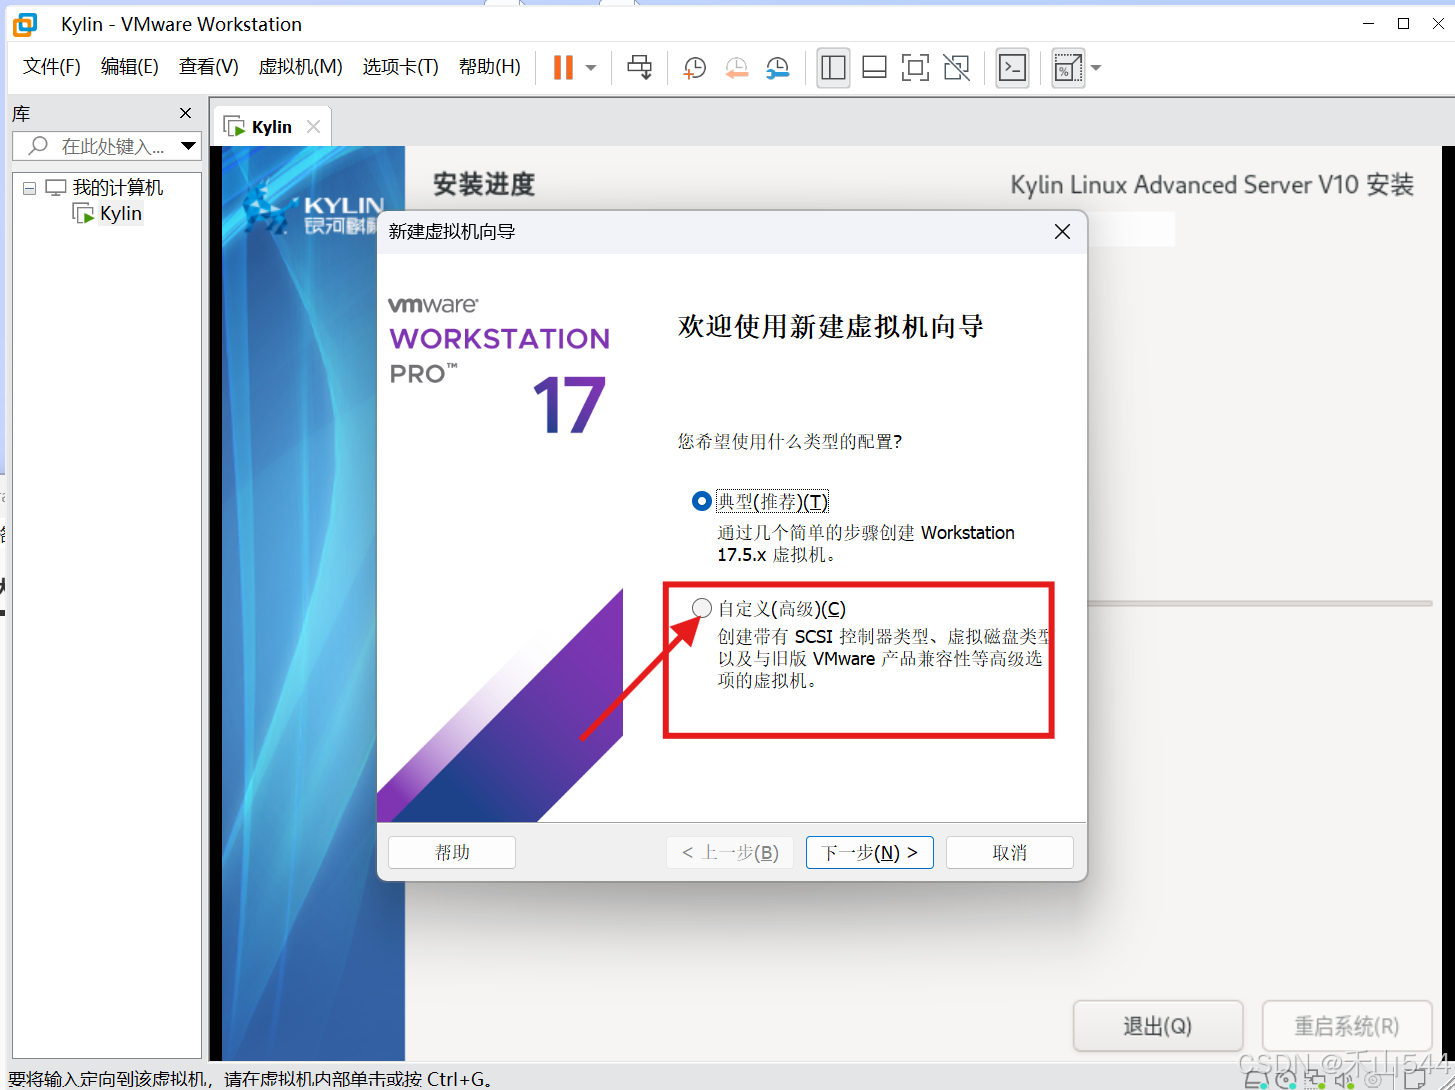Toggle the thumbnail bar view icon
The width and height of the screenshot is (1455, 1090).
click(874, 67)
